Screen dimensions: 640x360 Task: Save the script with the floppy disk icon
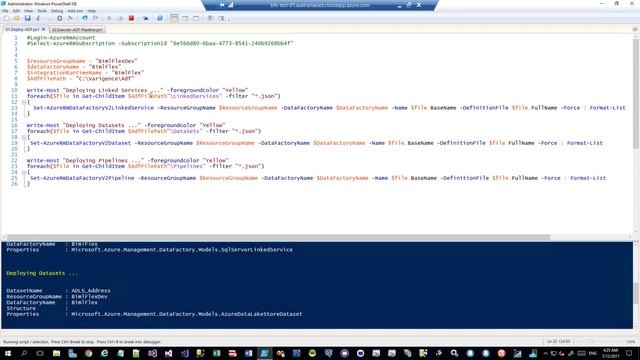[x=28, y=18]
